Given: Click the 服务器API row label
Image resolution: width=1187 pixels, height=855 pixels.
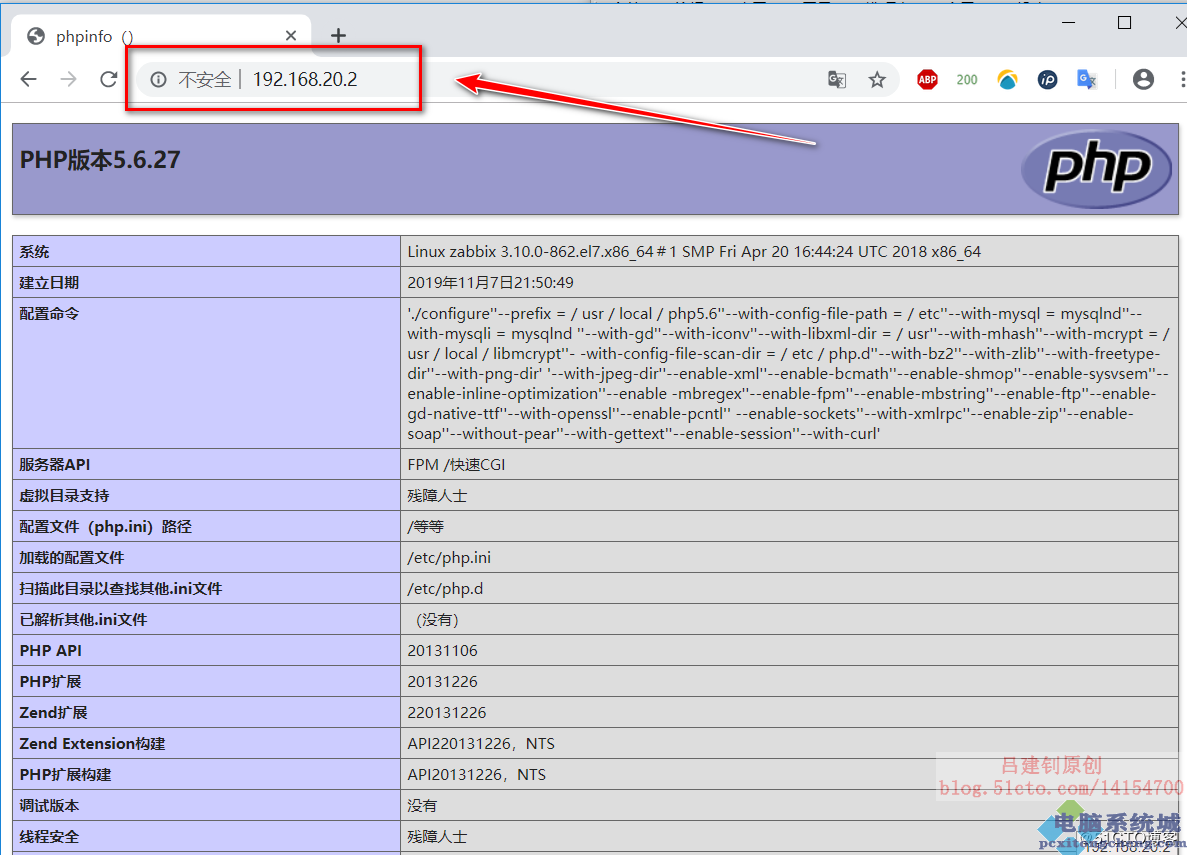Looking at the screenshot, I should coord(55,464).
